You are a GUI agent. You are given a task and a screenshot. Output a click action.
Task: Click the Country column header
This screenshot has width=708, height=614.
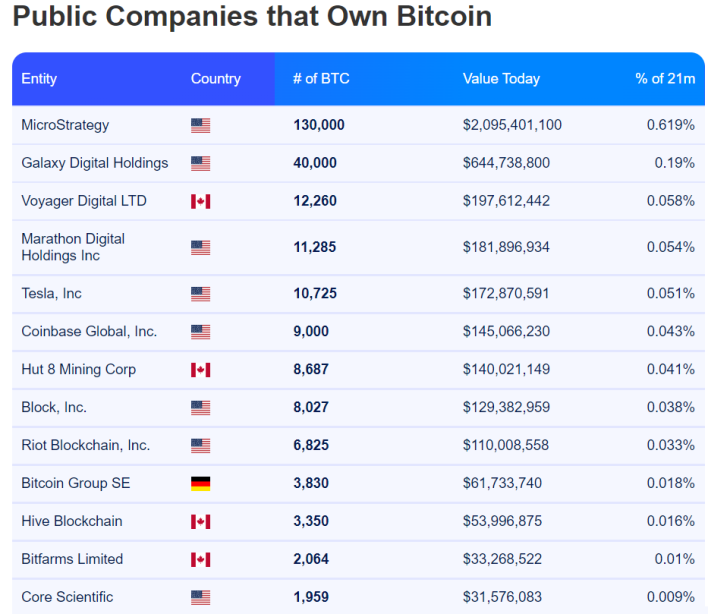coord(215,79)
